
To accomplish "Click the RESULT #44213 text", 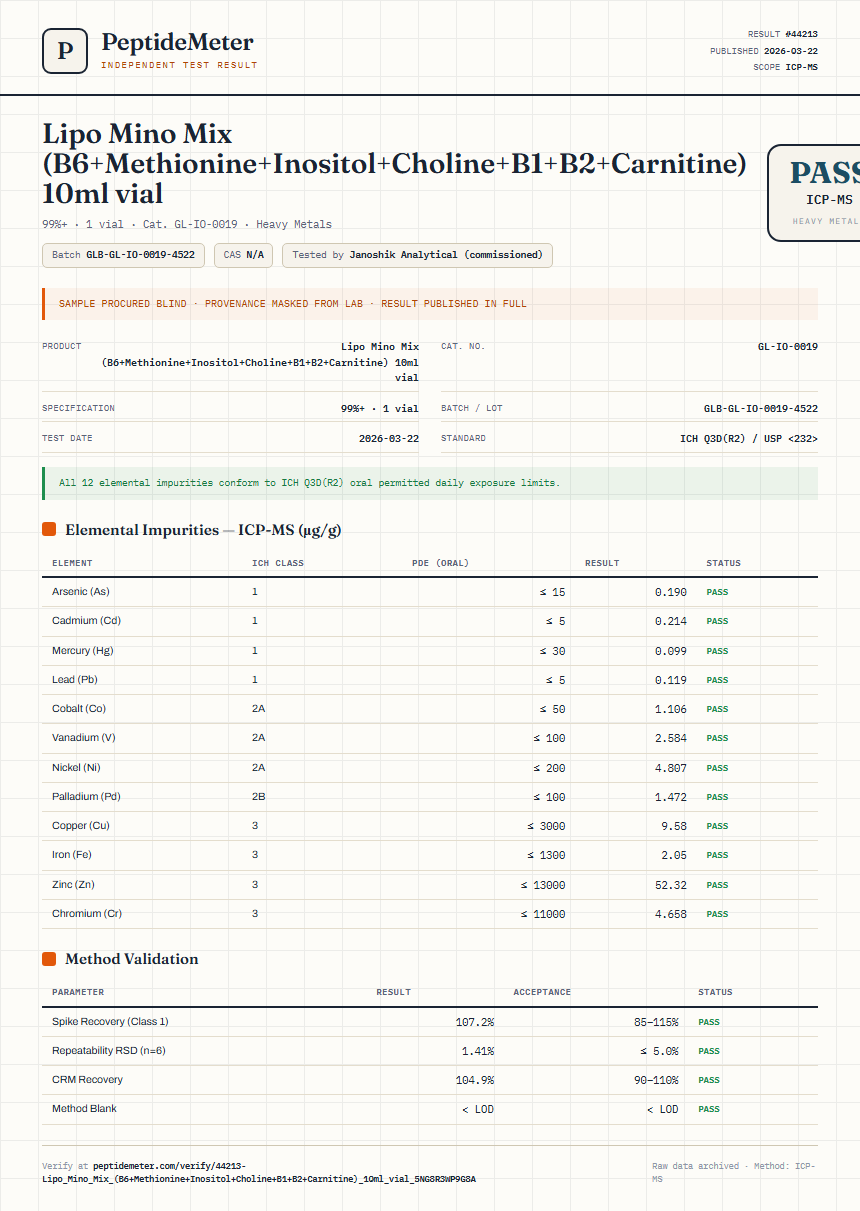I will pyautogui.click(x=782, y=34).
